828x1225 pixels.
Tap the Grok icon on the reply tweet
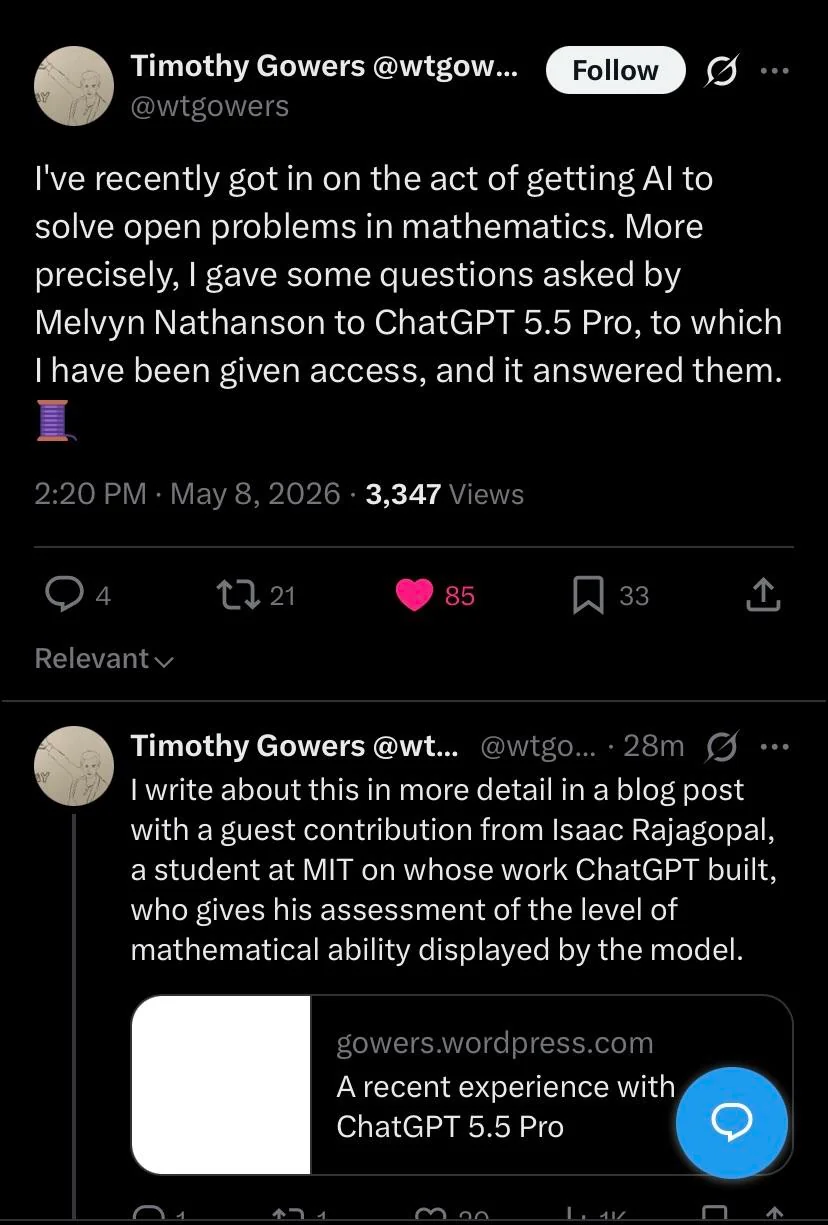coord(722,746)
